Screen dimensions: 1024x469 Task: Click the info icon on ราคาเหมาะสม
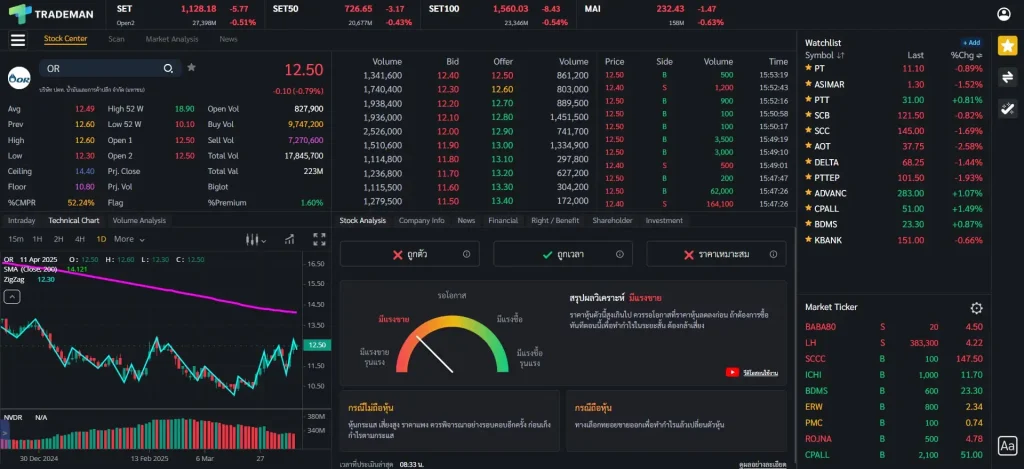pyautogui.click(x=773, y=254)
